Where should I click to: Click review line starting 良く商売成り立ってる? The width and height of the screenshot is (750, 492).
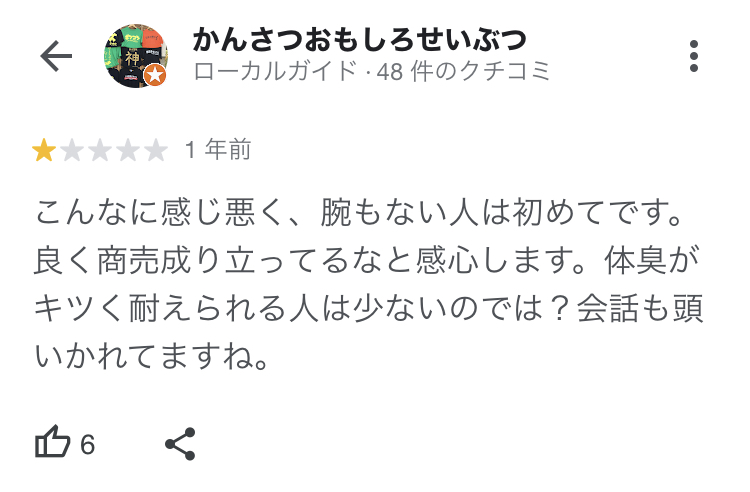point(367,261)
